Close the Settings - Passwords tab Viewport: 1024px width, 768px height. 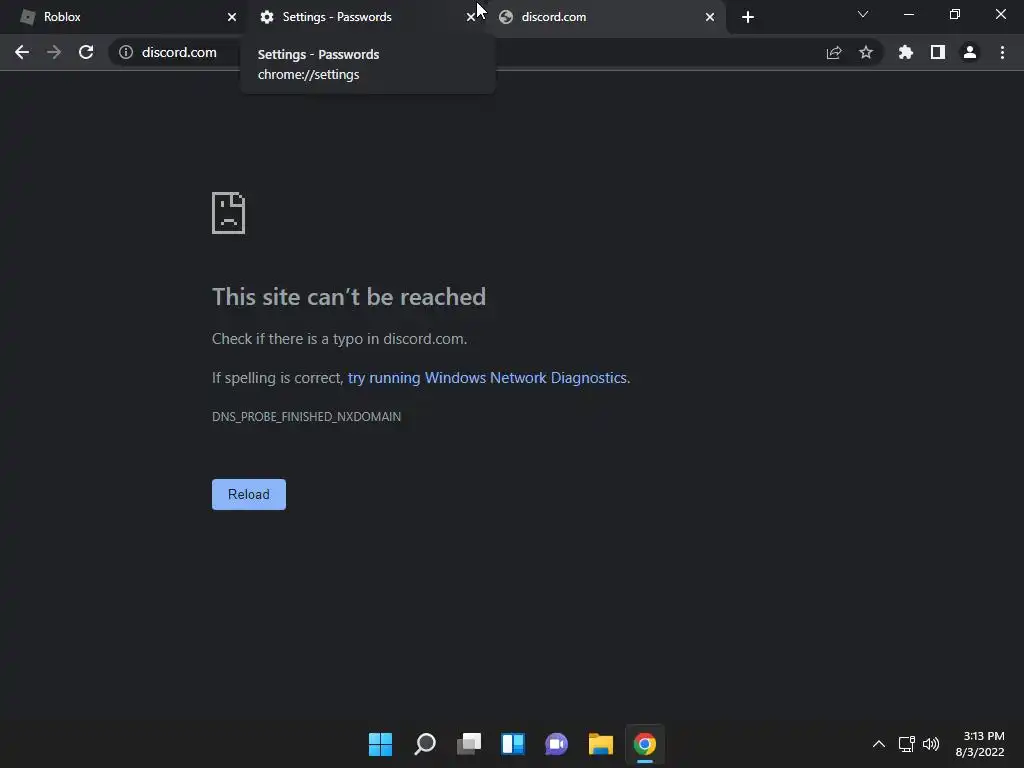click(x=470, y=17)
